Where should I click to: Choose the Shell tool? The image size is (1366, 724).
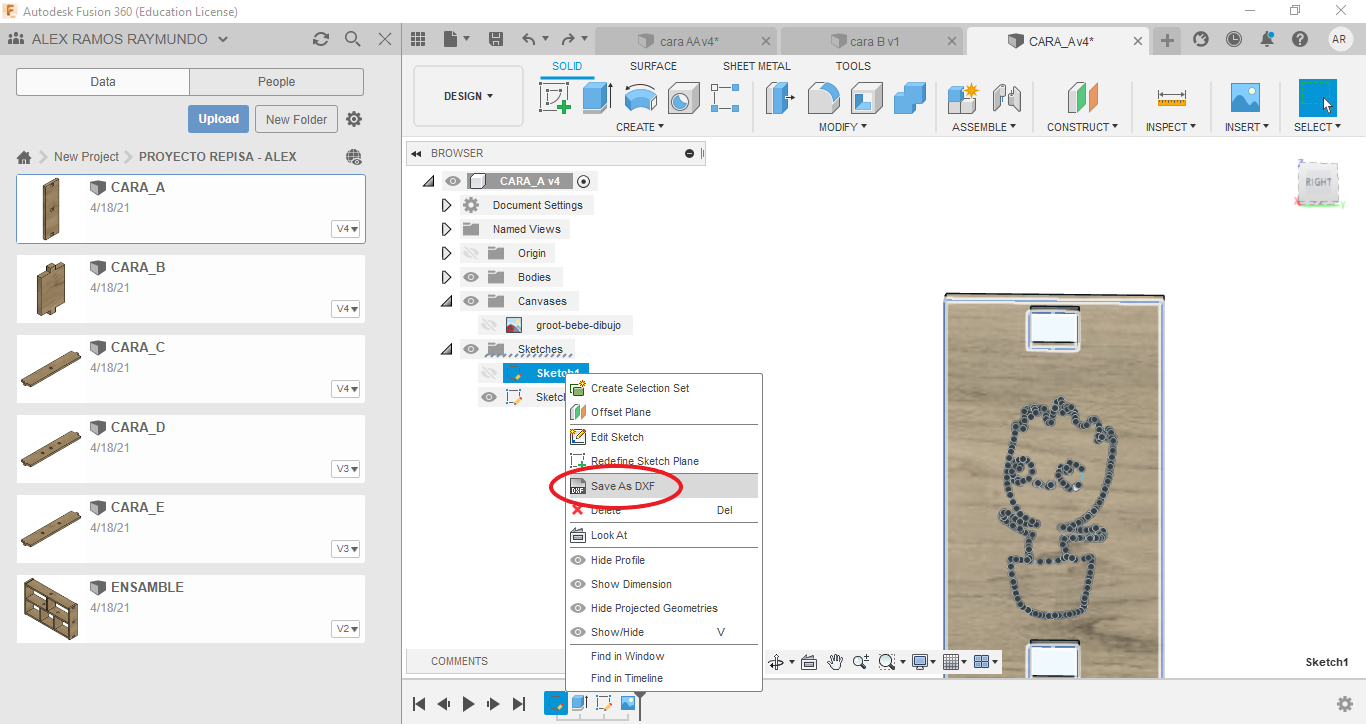866,98
